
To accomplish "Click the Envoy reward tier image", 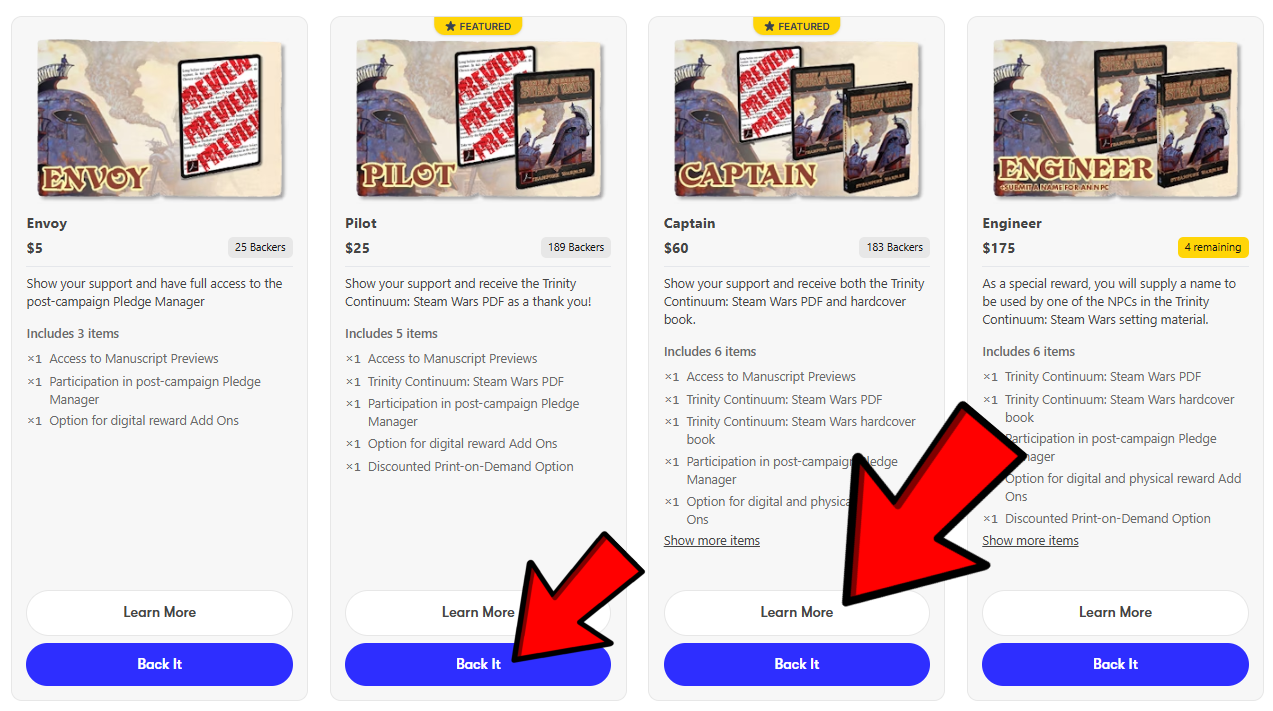I will point(159,118).
